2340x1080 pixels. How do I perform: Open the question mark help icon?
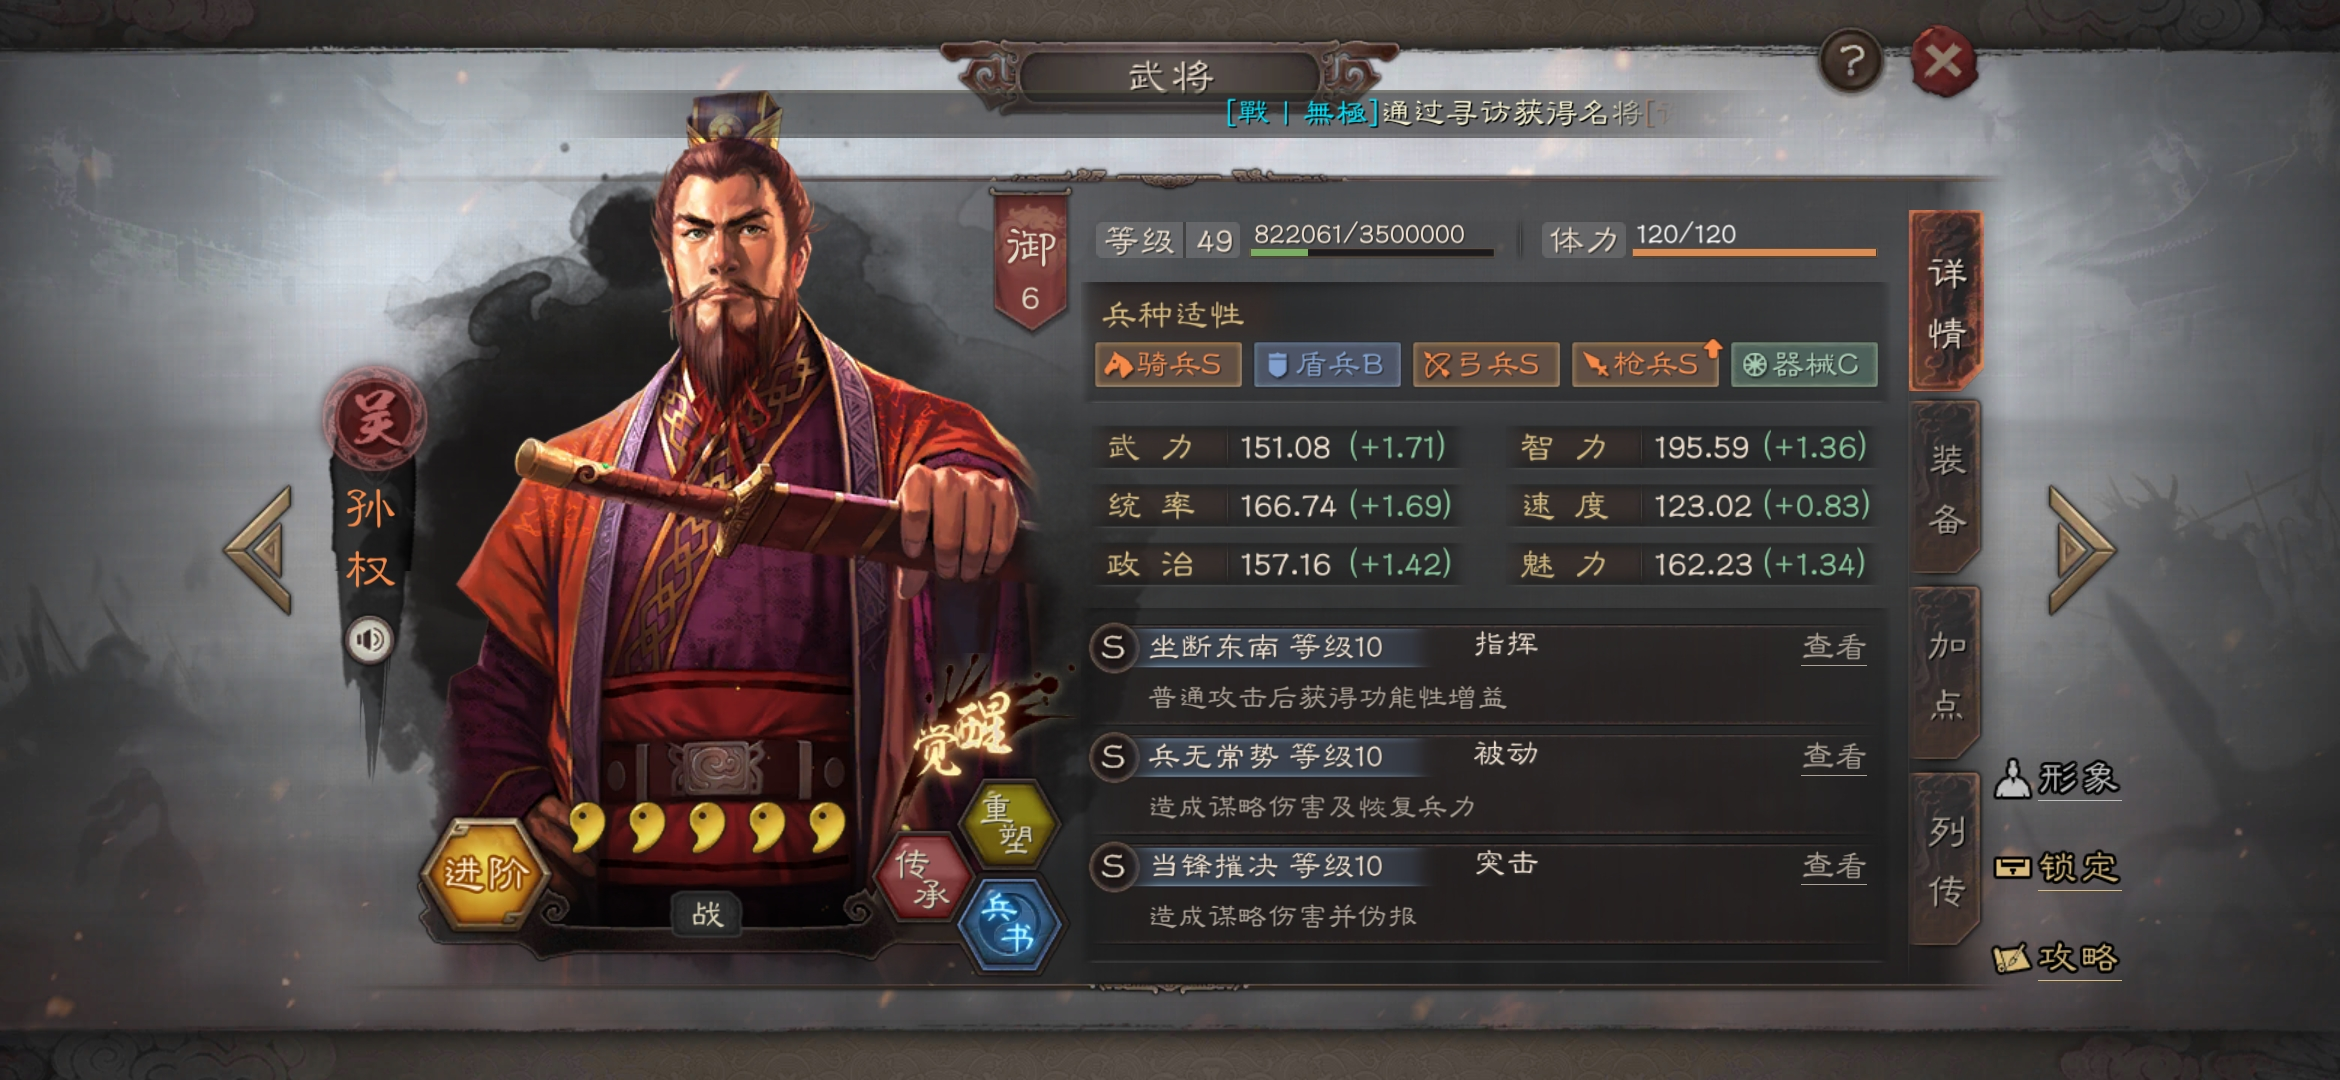(x=1851, y=62)
